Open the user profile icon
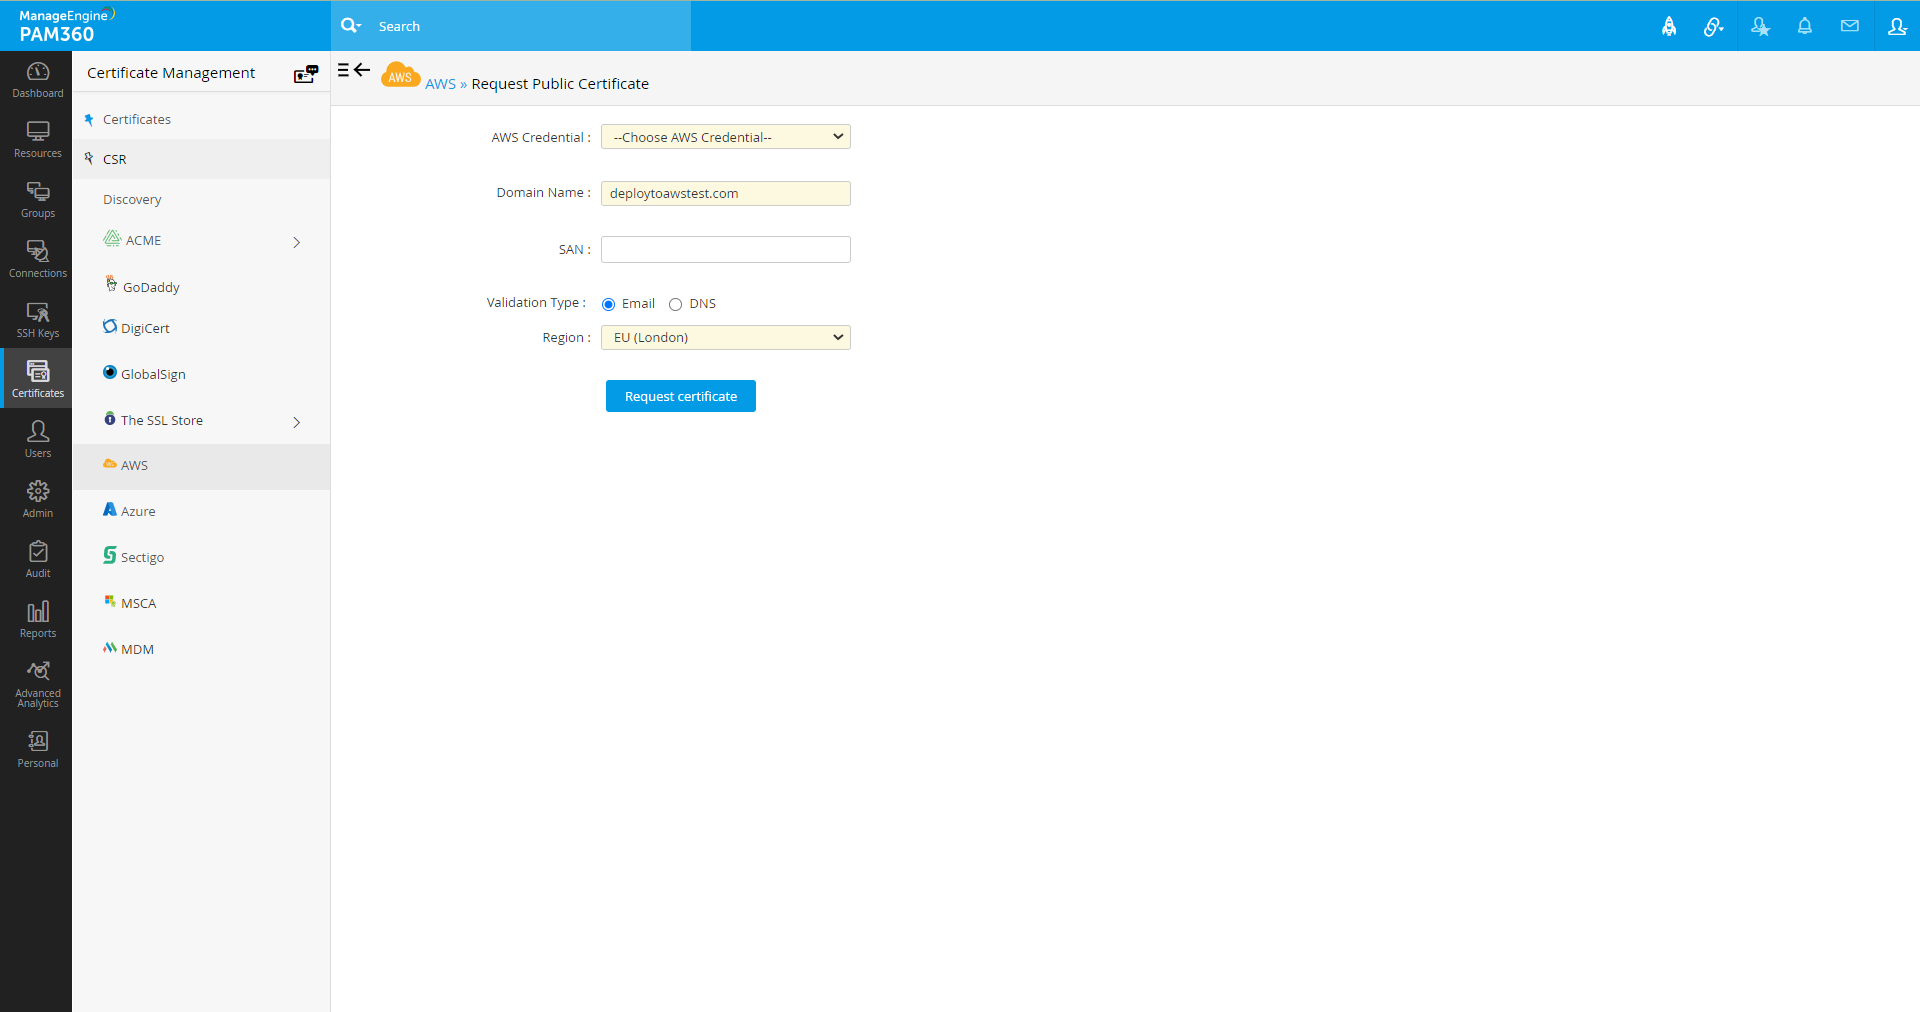Image resolution: width=1920 pixels, height=1012 pixels. click(1897, 27)
